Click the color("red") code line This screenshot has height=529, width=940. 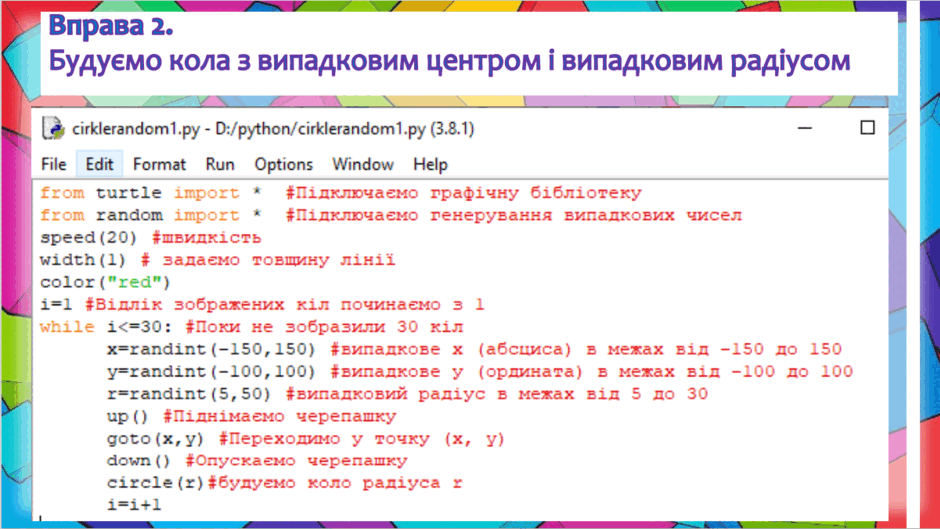tap(106, 282)
